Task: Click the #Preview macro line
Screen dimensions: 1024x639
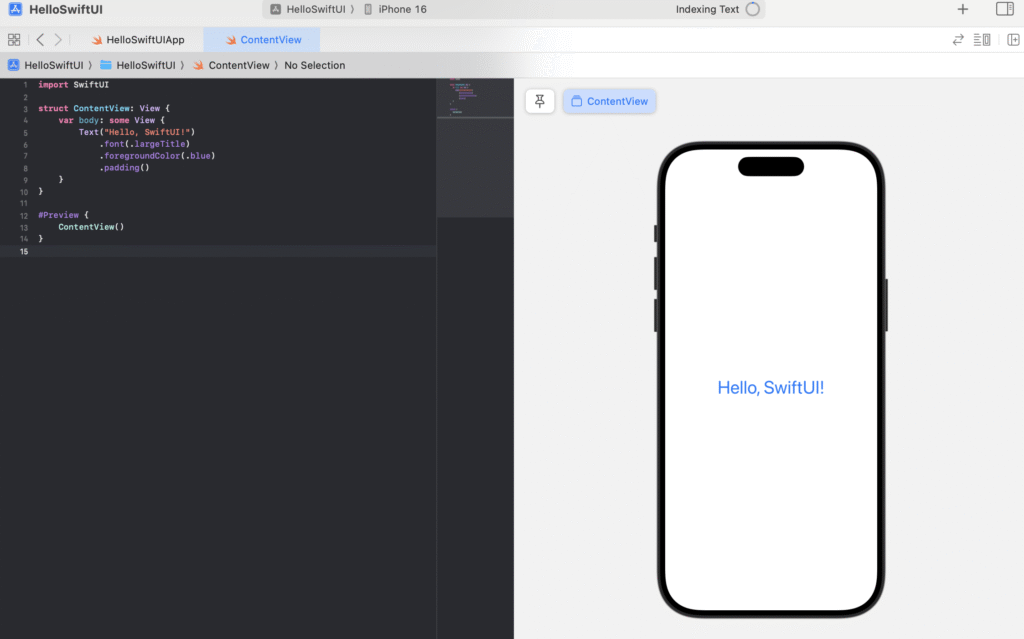Action: coord(63,215)
